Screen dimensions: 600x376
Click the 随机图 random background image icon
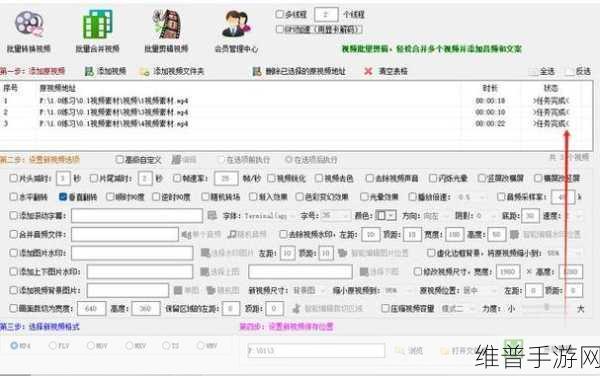211,290
